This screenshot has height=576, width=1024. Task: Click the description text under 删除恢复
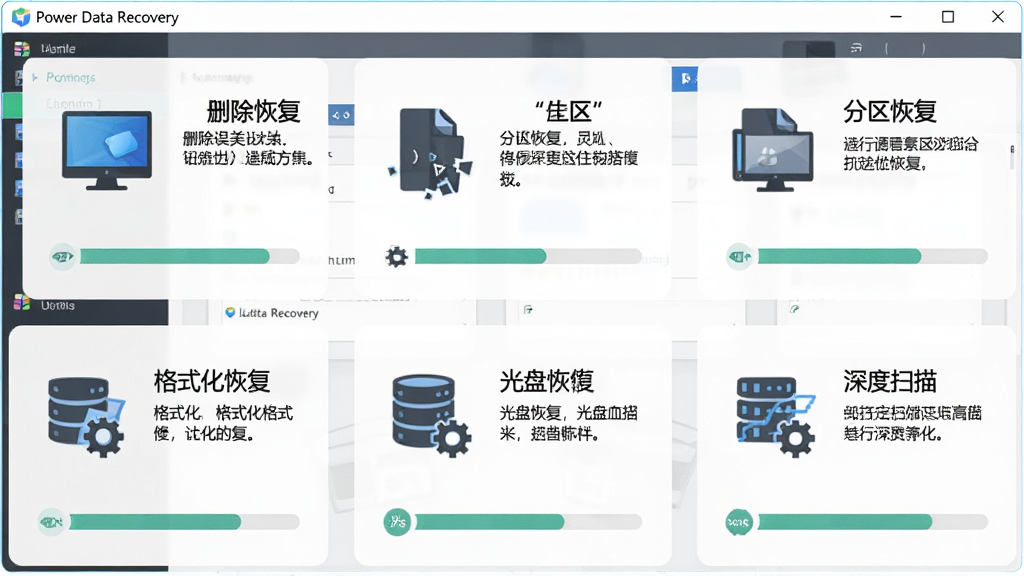tap(248, 148)
